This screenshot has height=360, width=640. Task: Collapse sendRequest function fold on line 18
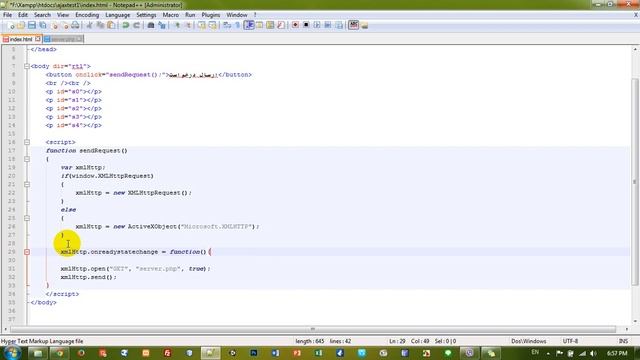[x=27, y=159]
